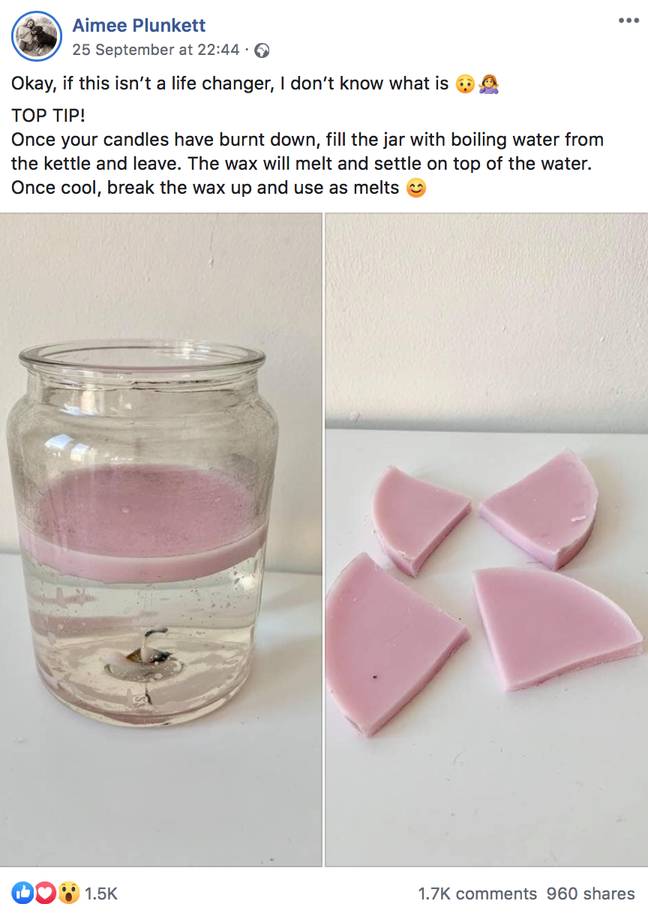
Task: Open the candle jar with water photo
Action: coord(161,539)
